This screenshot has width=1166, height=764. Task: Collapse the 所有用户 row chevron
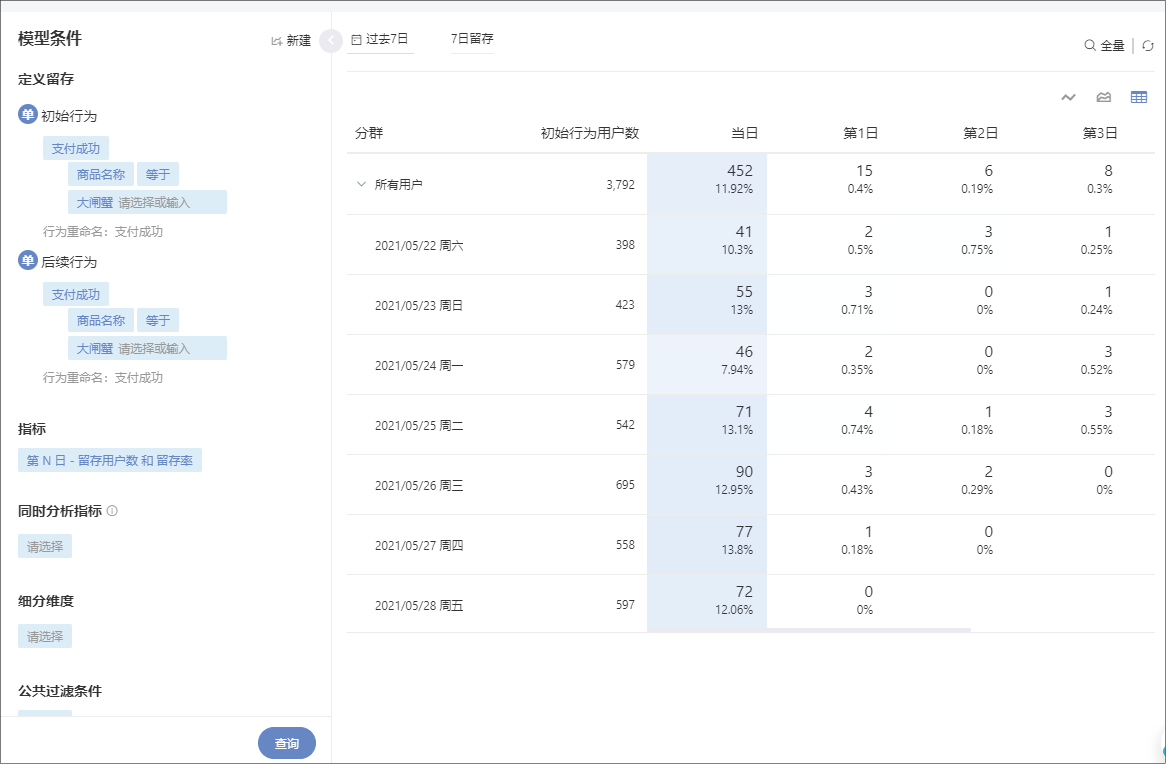click(361, 184)
